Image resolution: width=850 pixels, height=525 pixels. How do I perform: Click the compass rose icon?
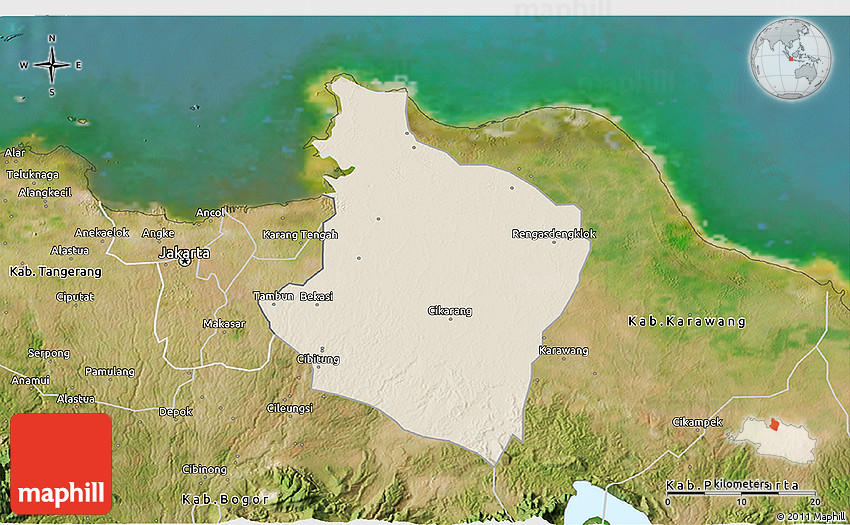click(x=51, y=65)
